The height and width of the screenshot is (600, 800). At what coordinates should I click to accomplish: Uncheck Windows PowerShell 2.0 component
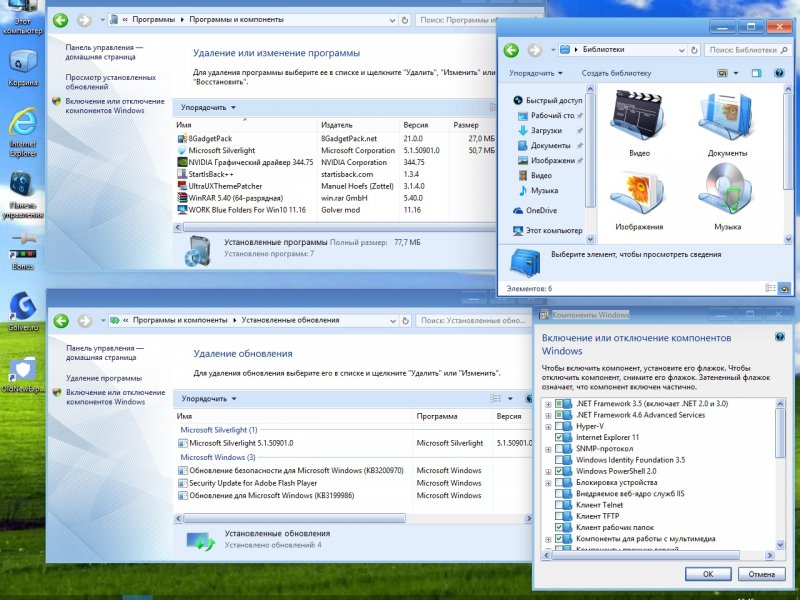click(x=559, y=471)
